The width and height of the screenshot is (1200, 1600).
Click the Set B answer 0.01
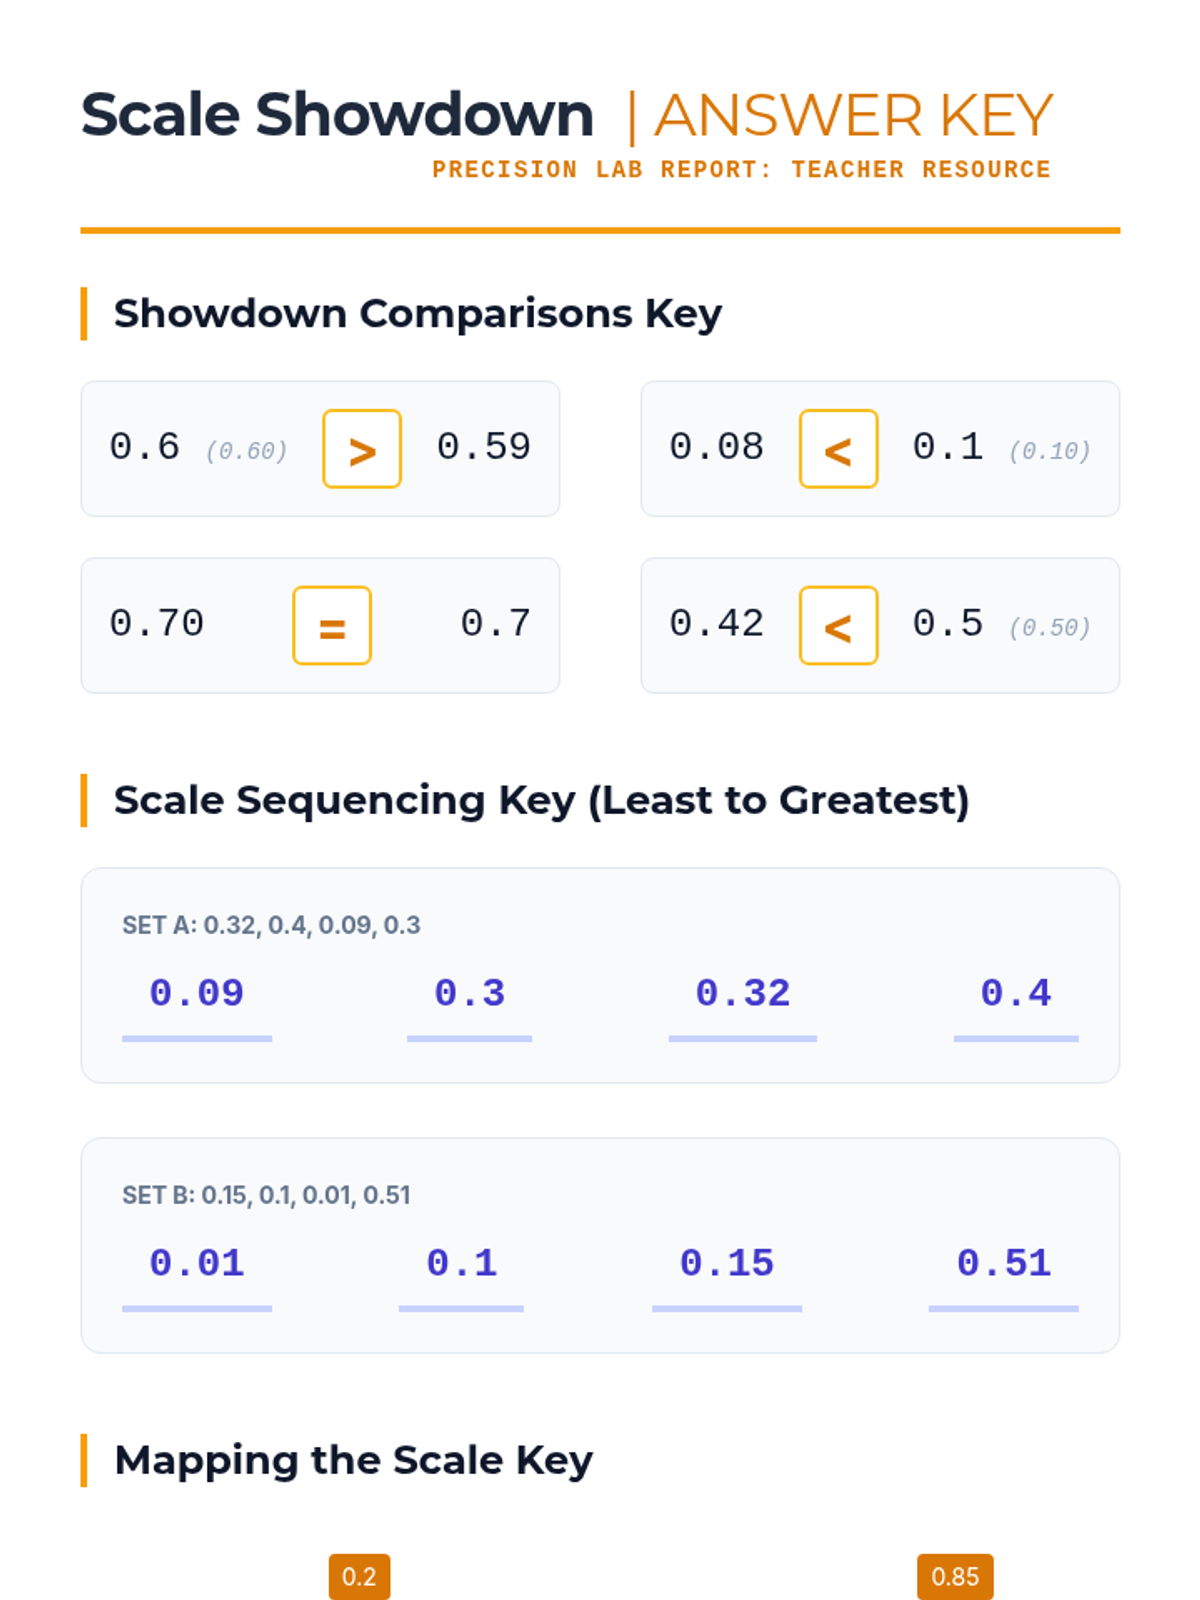point(197,1264)
